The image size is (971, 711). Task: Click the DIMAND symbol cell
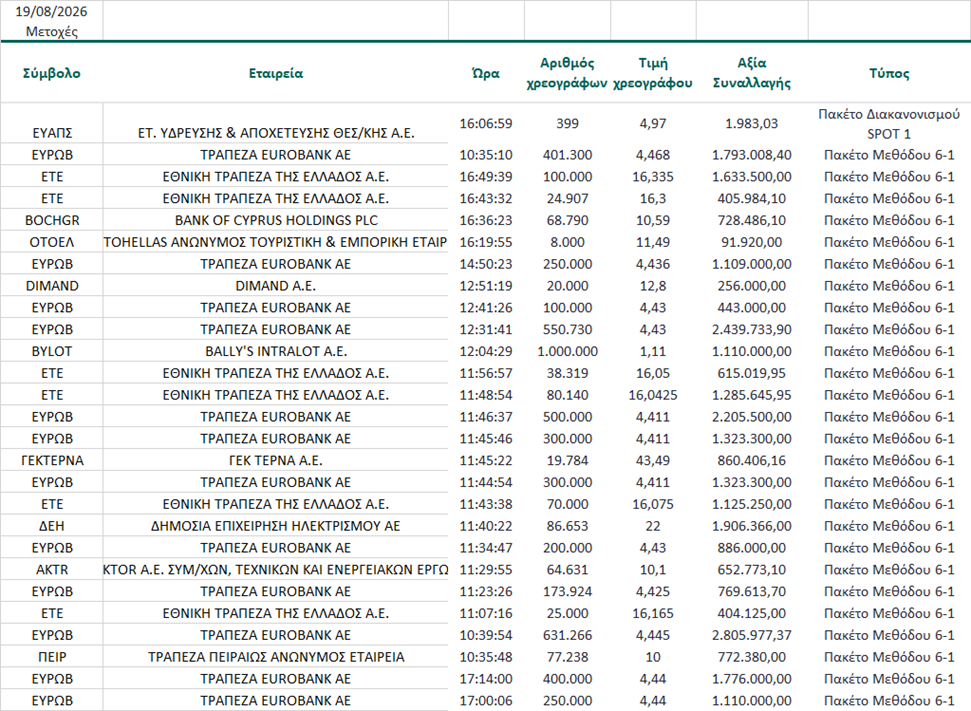(x=51, y=286)
